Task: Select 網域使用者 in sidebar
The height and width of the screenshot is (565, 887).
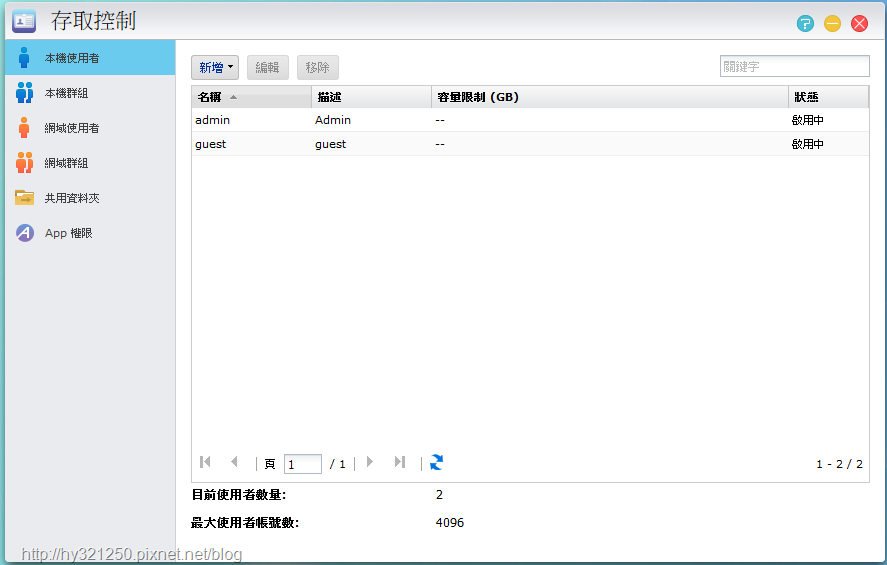Action: [91, 128]
